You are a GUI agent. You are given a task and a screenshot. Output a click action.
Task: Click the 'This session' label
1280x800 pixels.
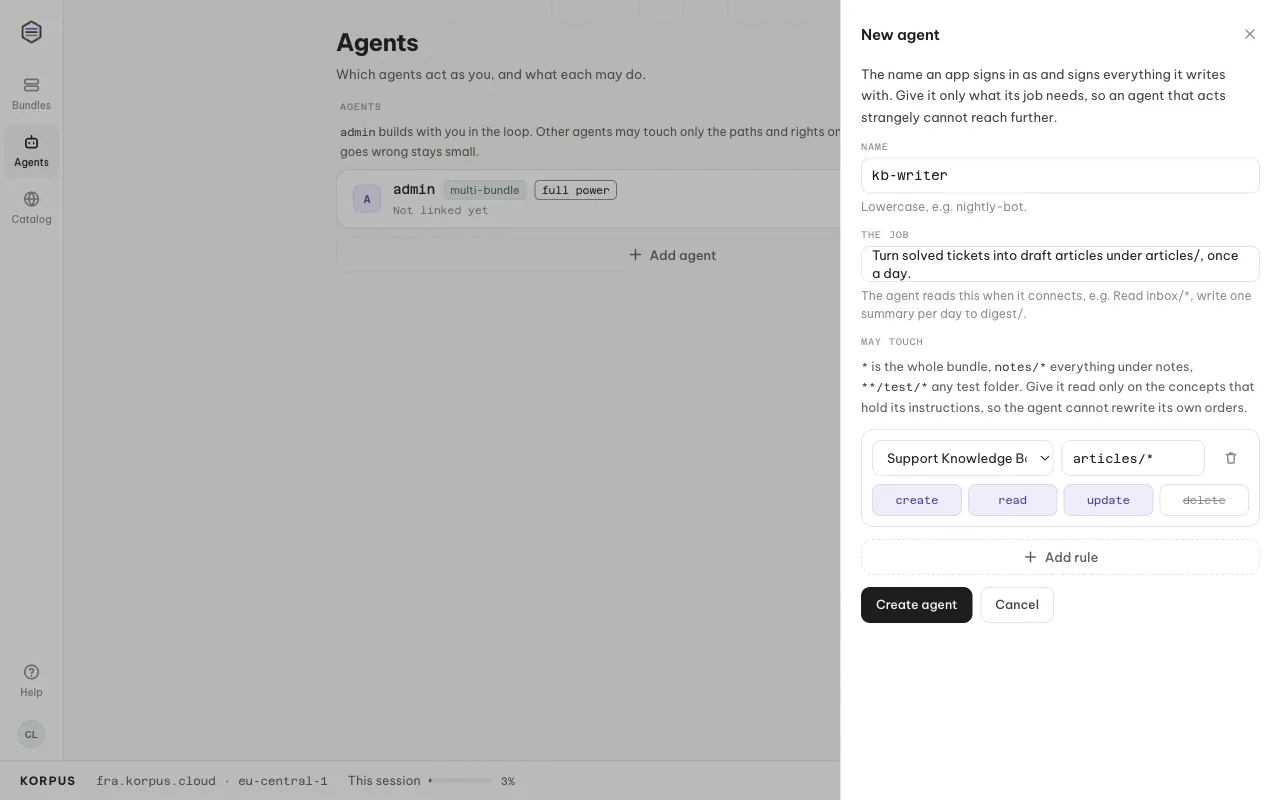point(384,781)
